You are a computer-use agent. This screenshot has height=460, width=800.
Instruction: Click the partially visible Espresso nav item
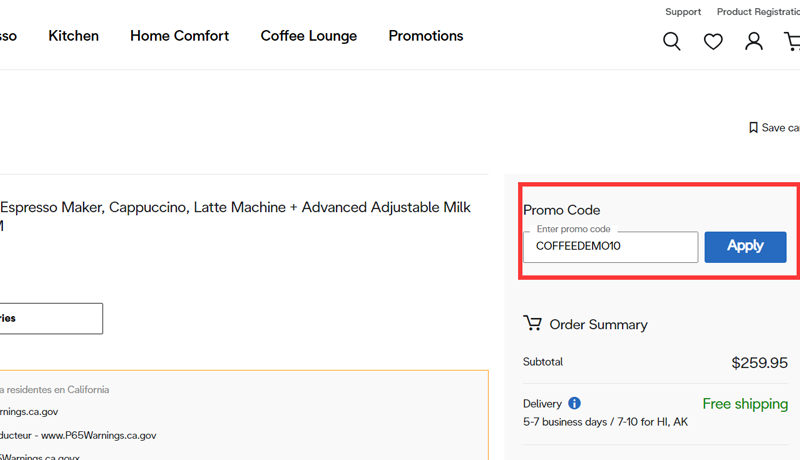(x=8, y=36)
